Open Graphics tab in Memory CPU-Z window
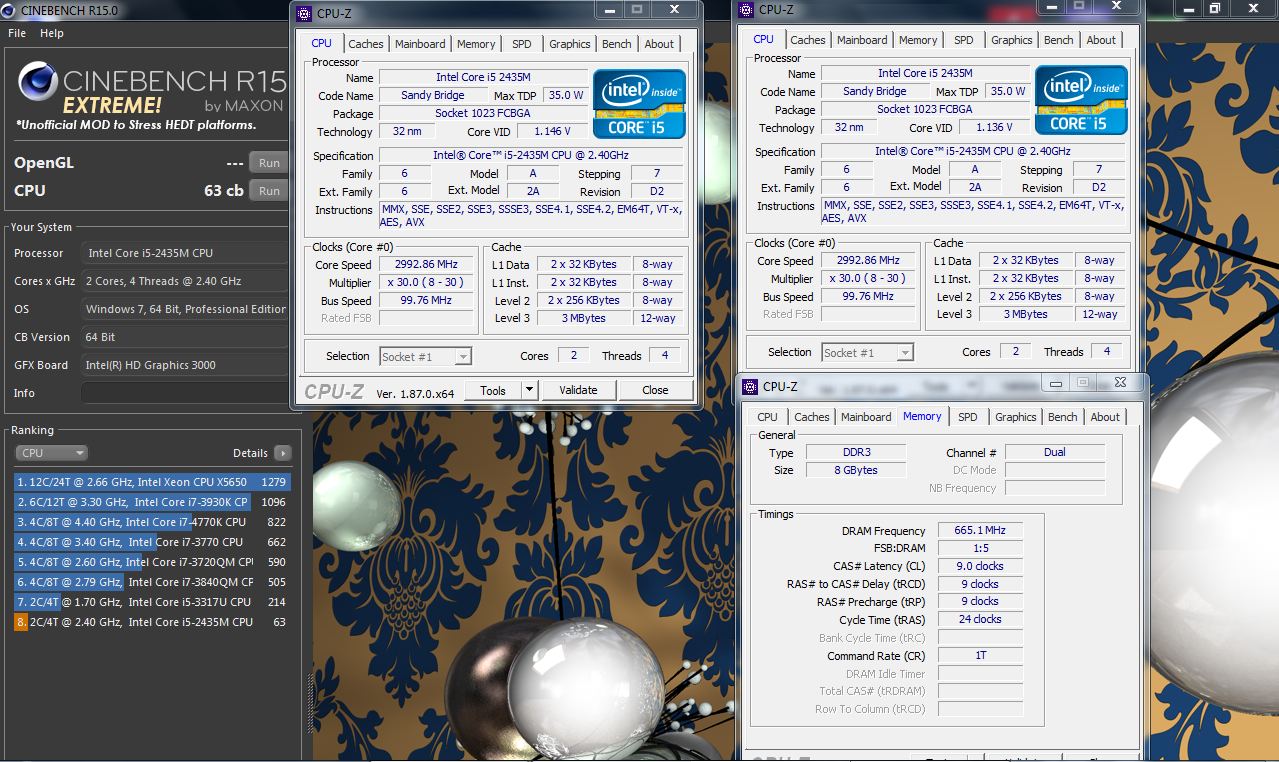 click(1016, 417)
